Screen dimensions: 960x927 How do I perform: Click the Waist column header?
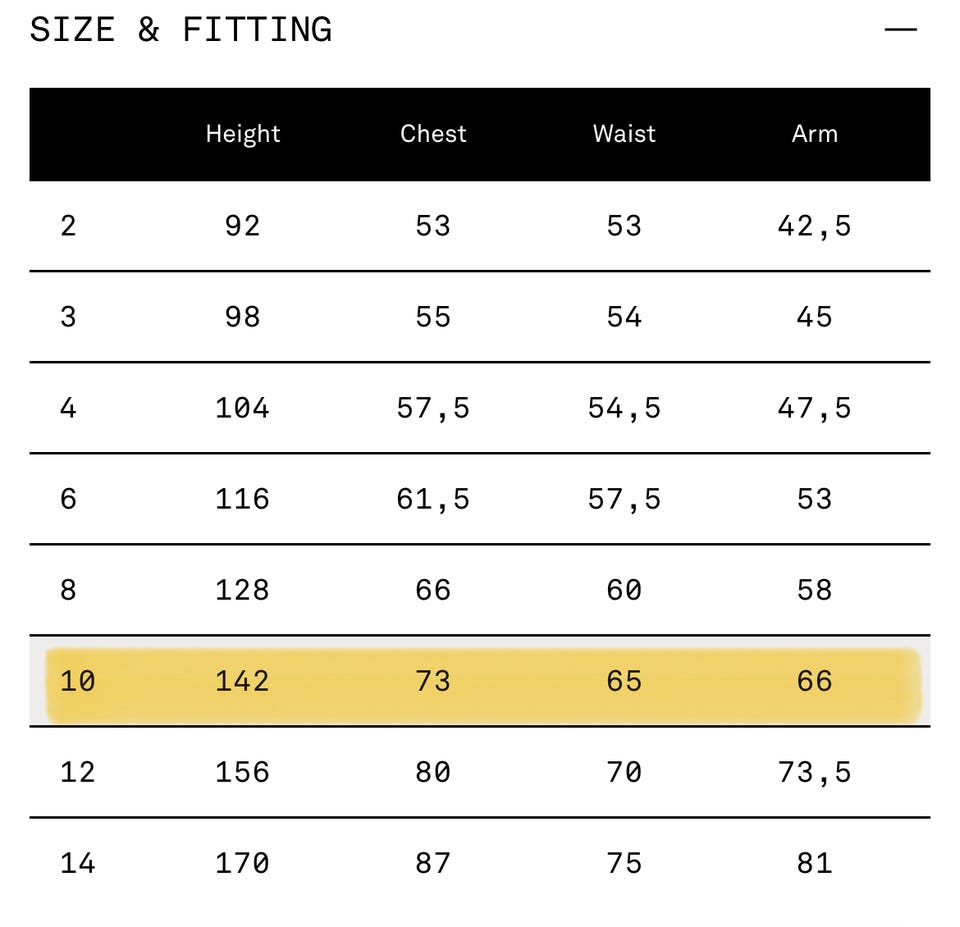click(624, 134)
